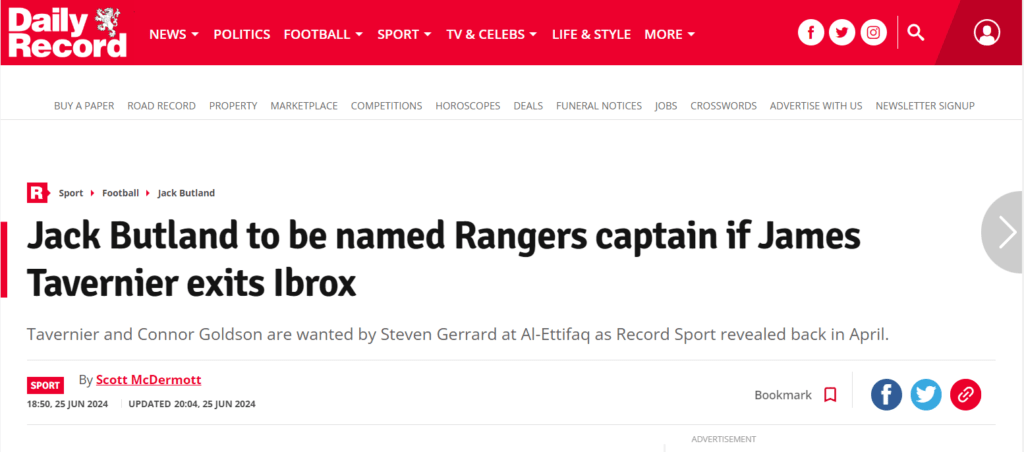1024x452 pixels.
Task: Open the Funeral Notices link
Action: 599,106
